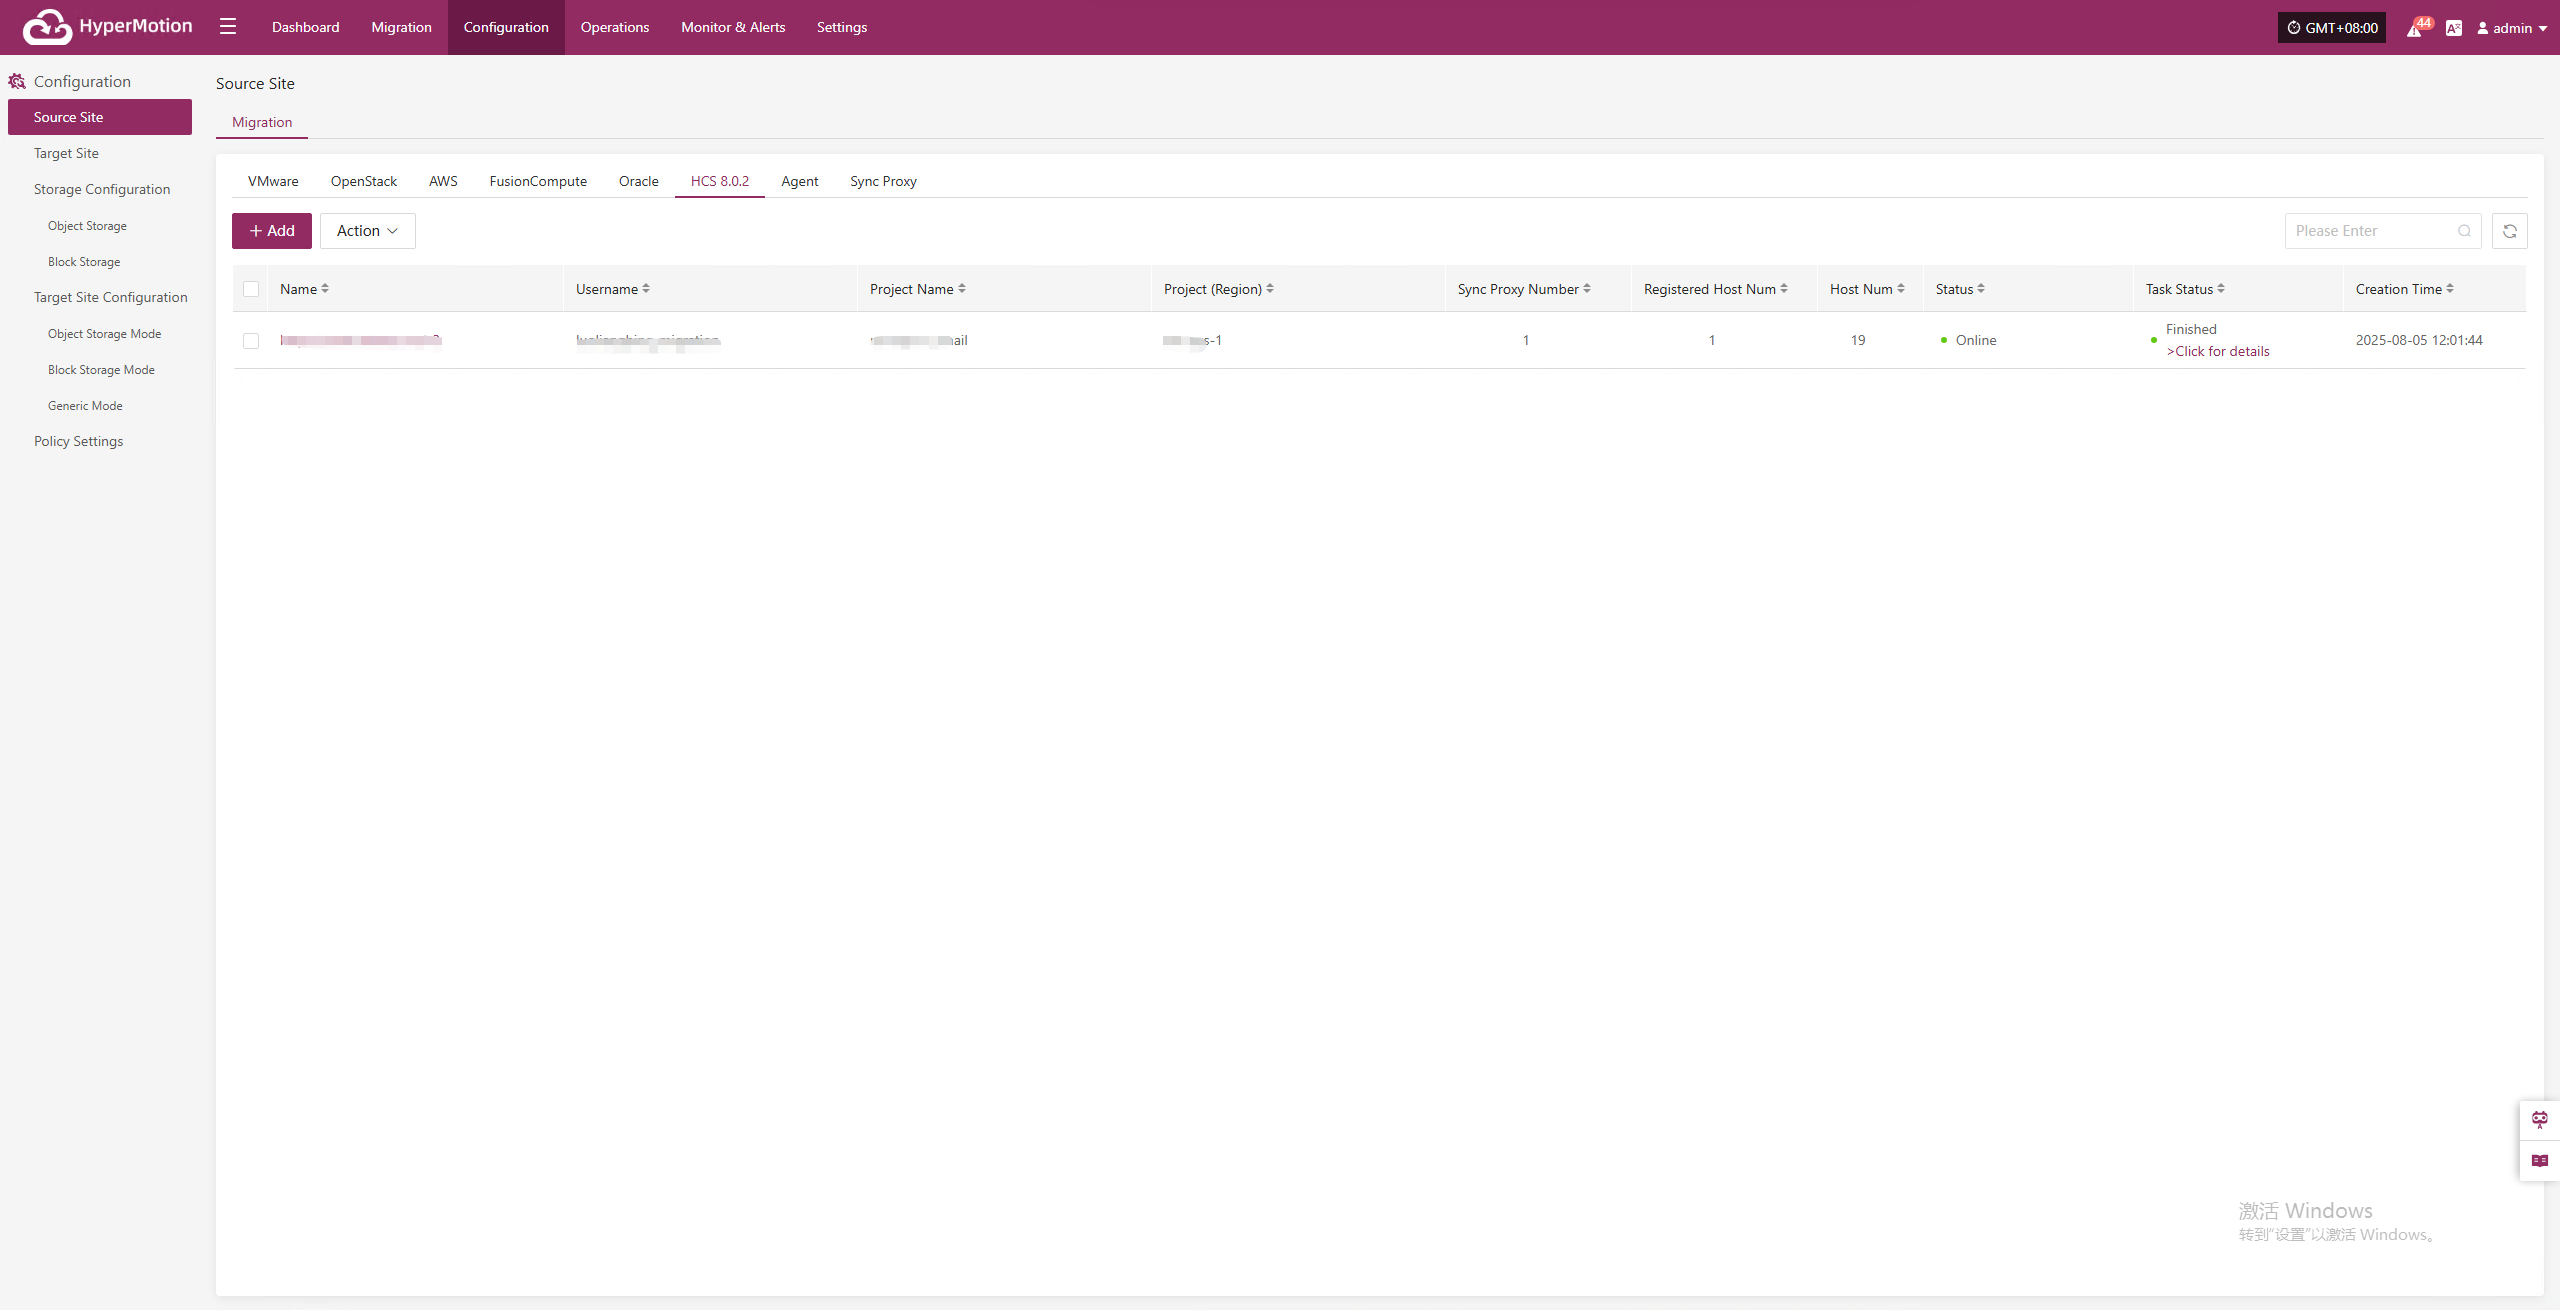Sort by Name column arrows
Screen dimensions: 2560x1310
(325, 289)
